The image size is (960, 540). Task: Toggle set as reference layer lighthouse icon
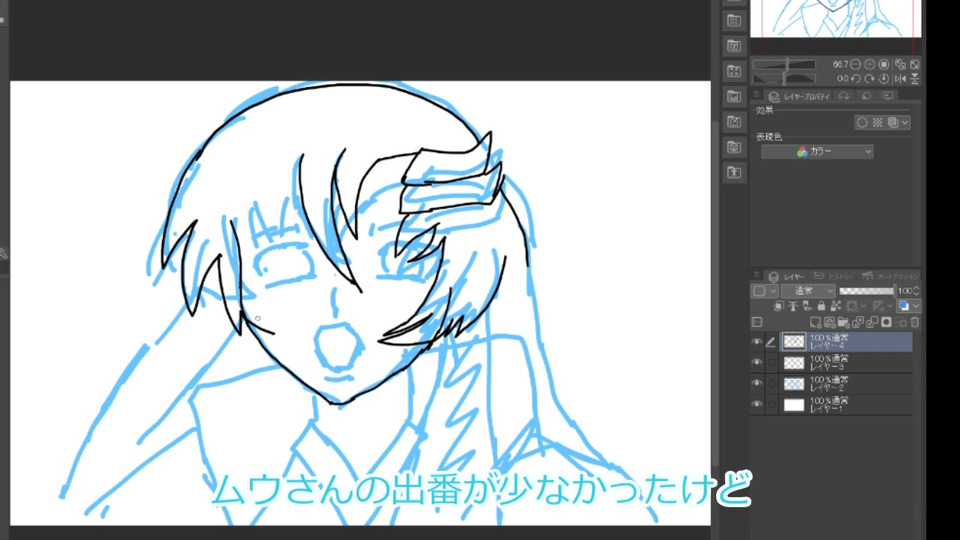793,306
